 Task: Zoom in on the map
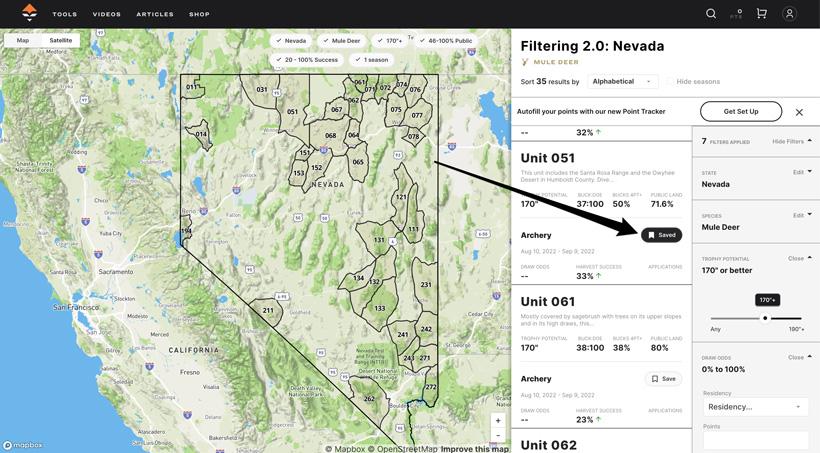point(498,421)
